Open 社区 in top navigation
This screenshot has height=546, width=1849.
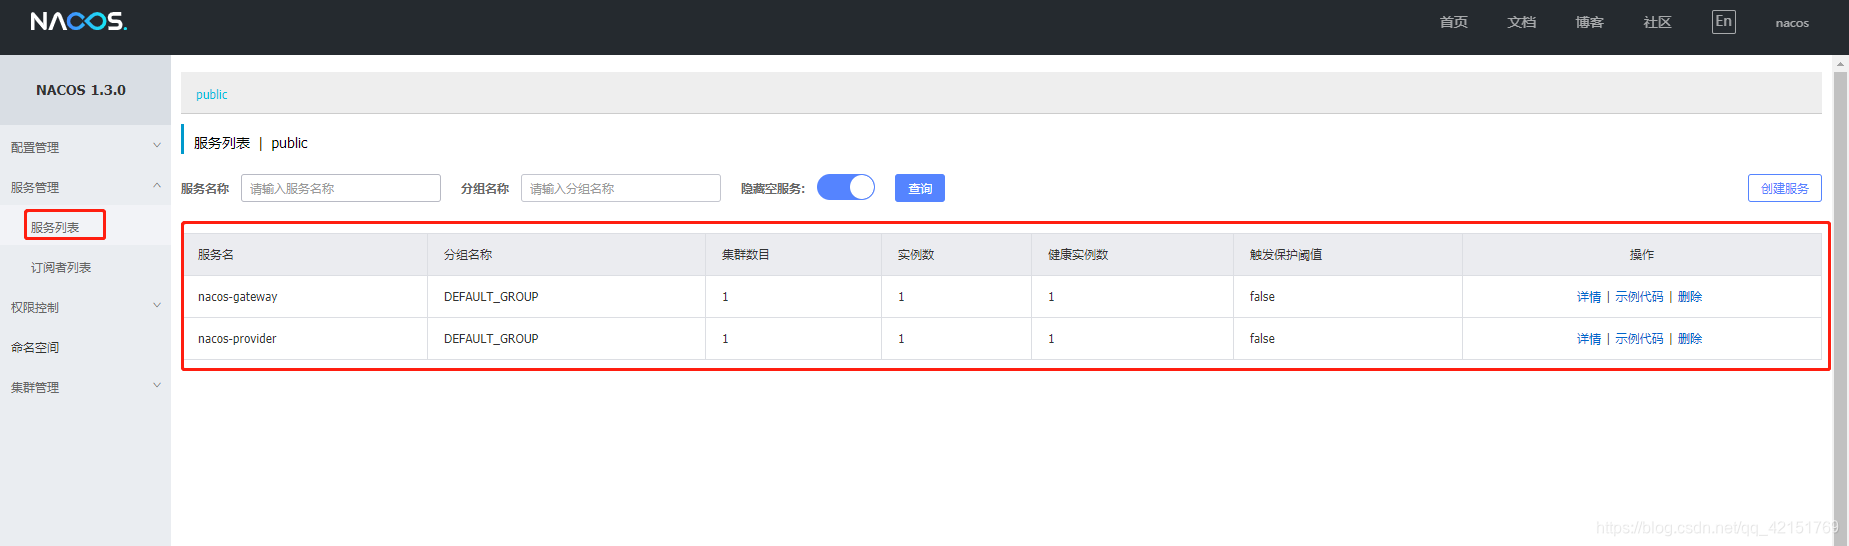click(x=1658, y=22)
